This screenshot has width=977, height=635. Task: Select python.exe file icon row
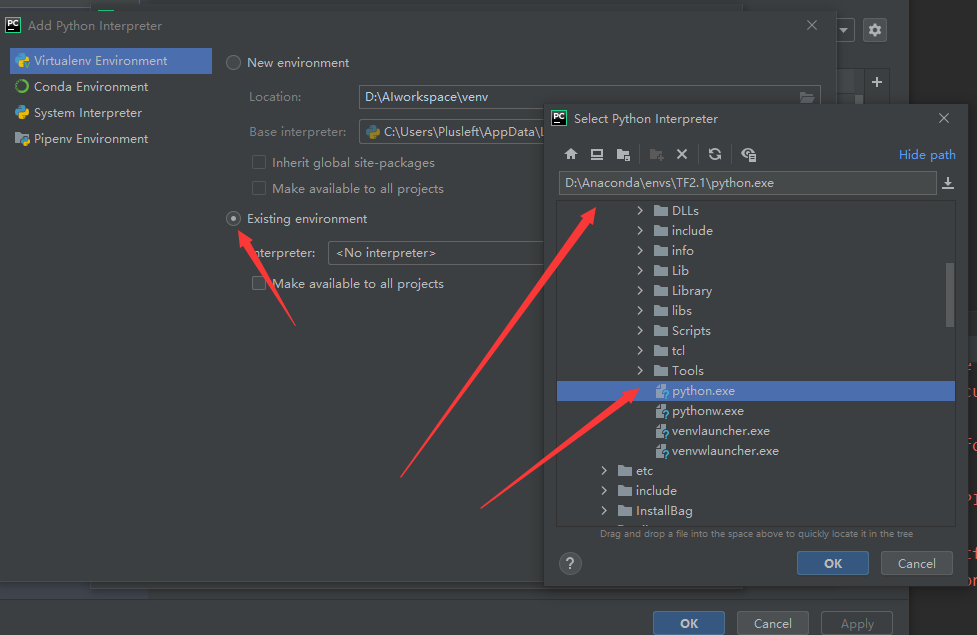click(x=756, y=391)
